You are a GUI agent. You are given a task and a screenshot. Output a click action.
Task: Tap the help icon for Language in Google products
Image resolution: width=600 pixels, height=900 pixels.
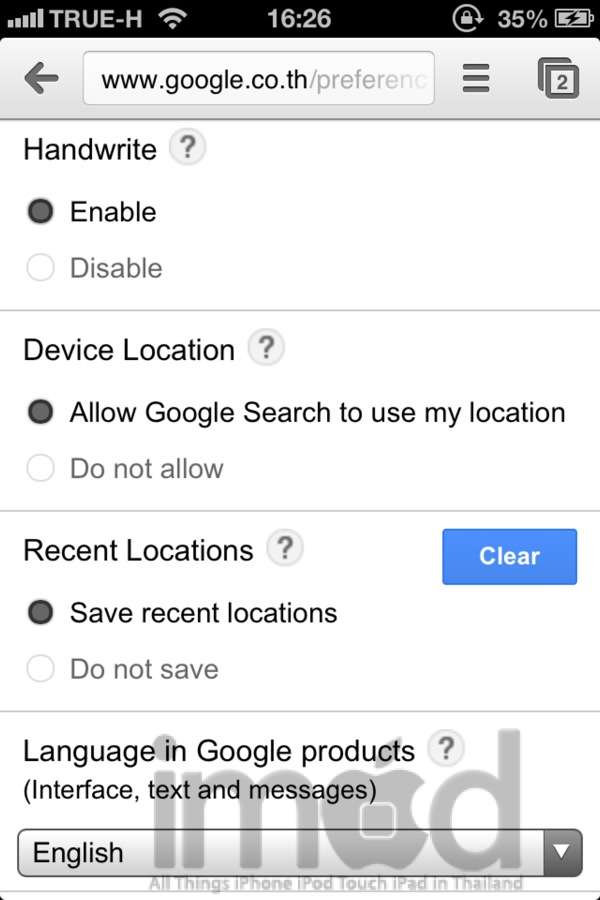pyautogui.click(x=446, y=748)
